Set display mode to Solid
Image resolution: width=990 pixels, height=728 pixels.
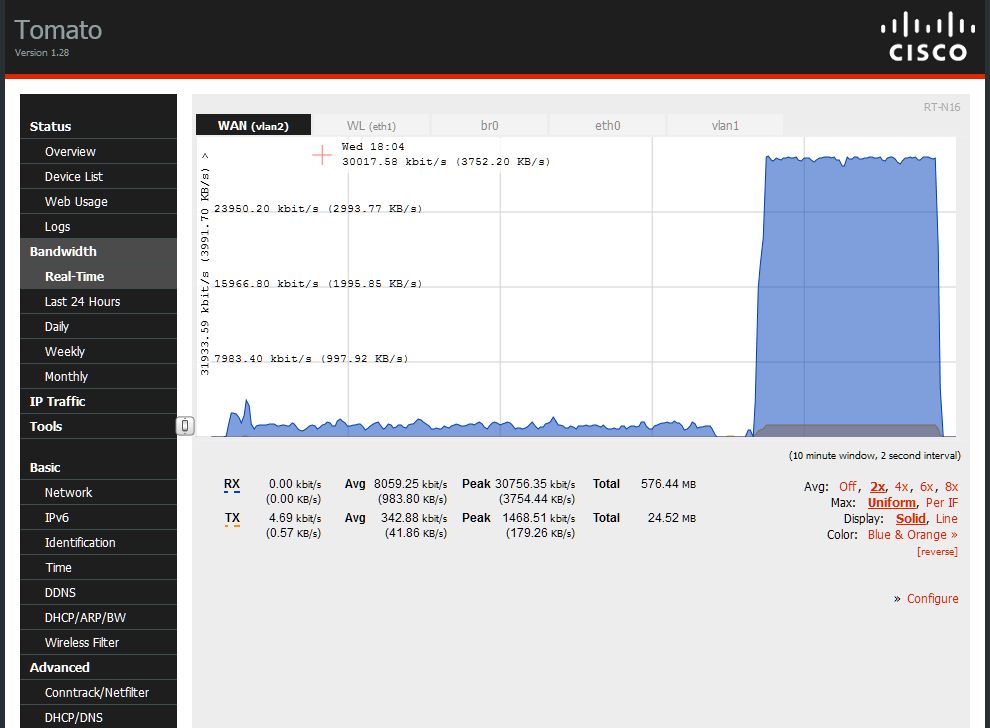[x=911, y=519]
